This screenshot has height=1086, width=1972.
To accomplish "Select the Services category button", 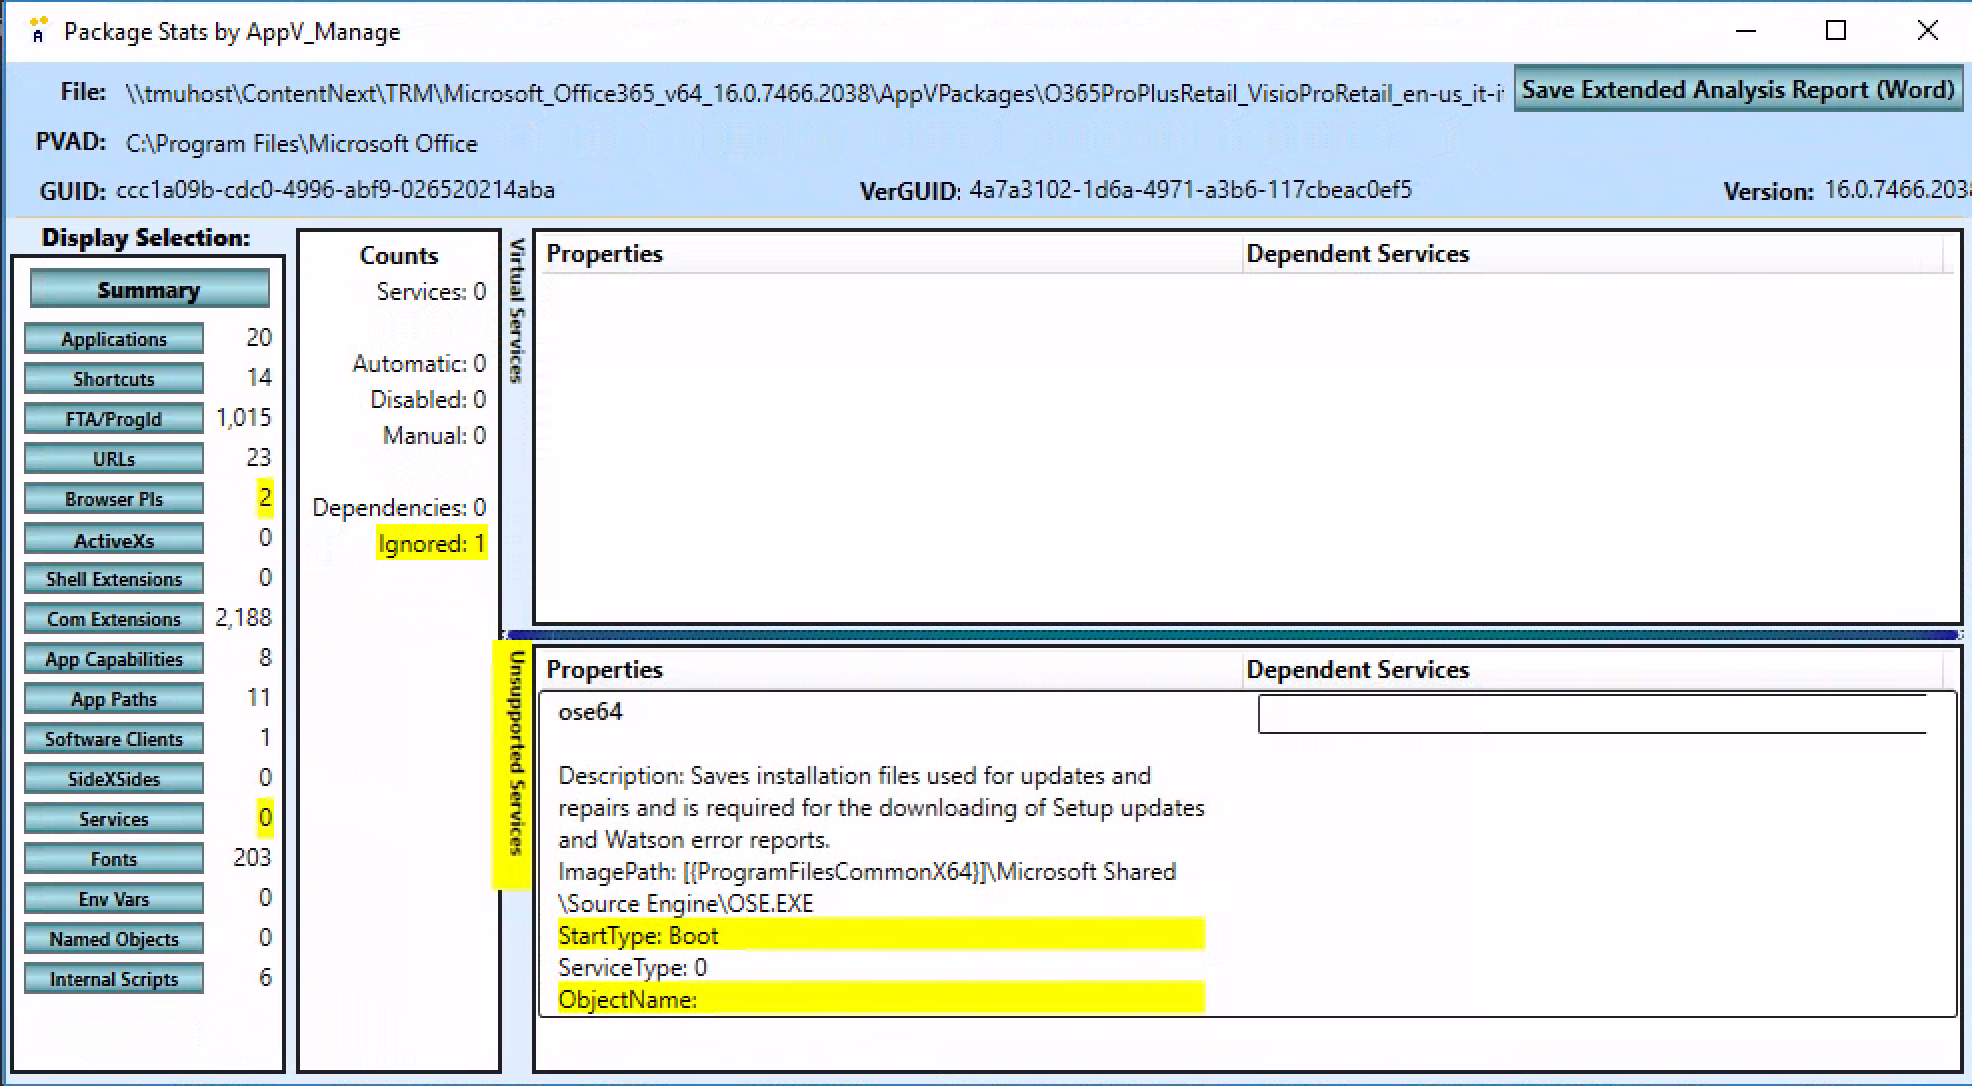I will point(114,819).
